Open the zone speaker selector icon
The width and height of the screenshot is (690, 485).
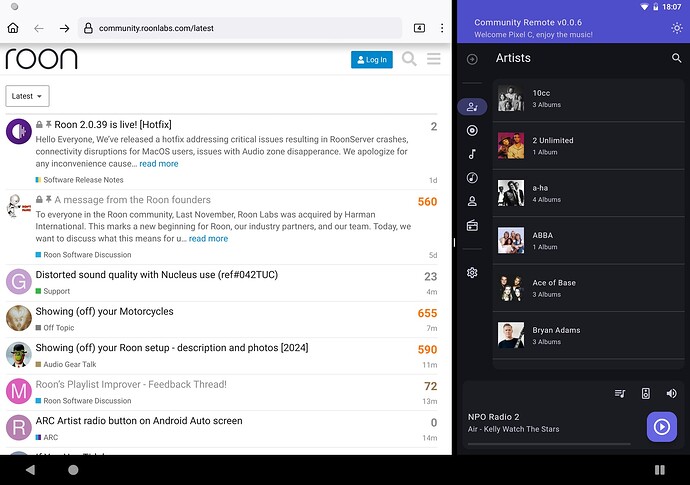tap(646, 393)
